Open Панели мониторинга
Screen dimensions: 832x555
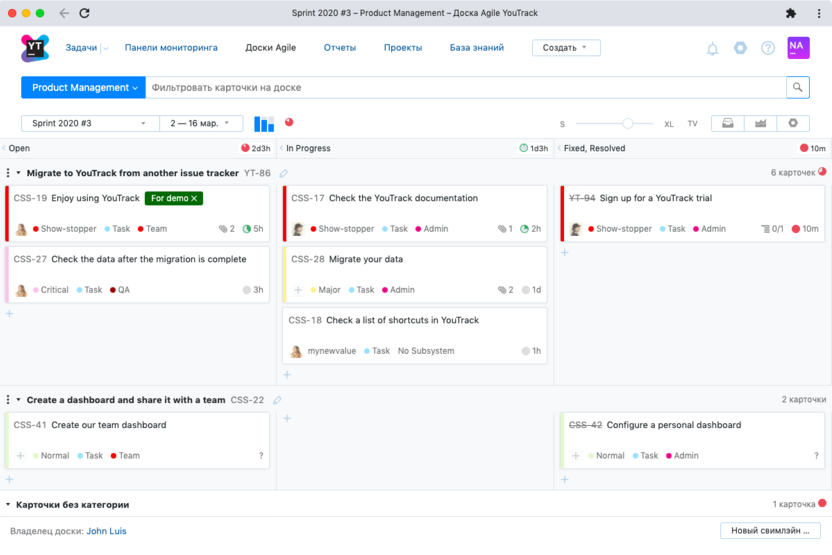tap(171, 48)
